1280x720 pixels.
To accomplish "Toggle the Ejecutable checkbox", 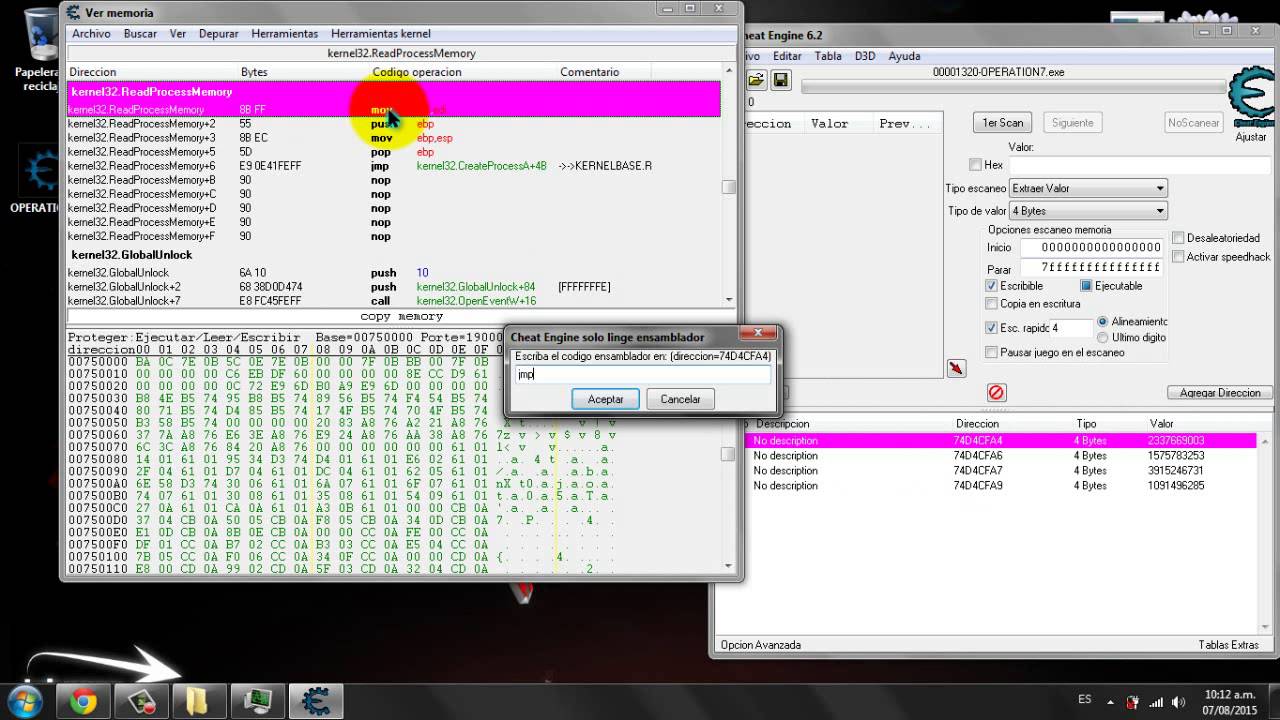I will click(x=1086, y=286).
